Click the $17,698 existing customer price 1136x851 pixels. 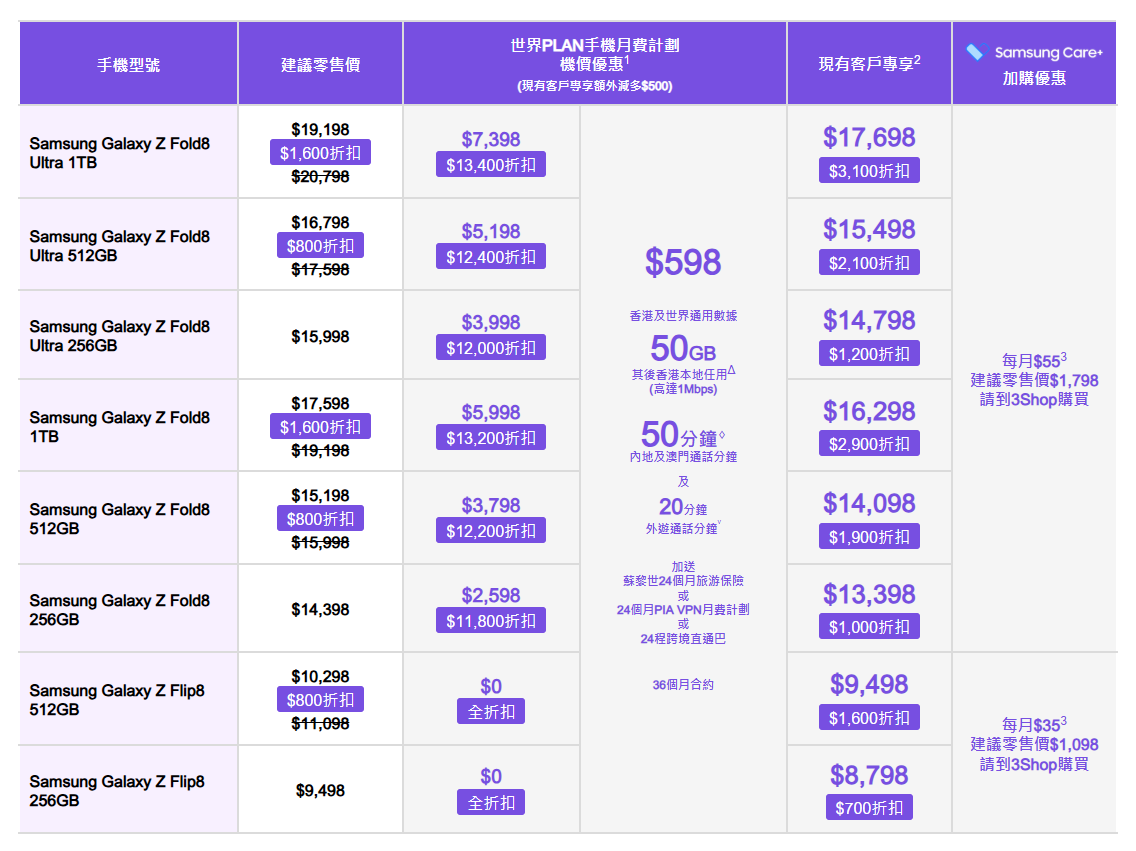tap(869, 137)
